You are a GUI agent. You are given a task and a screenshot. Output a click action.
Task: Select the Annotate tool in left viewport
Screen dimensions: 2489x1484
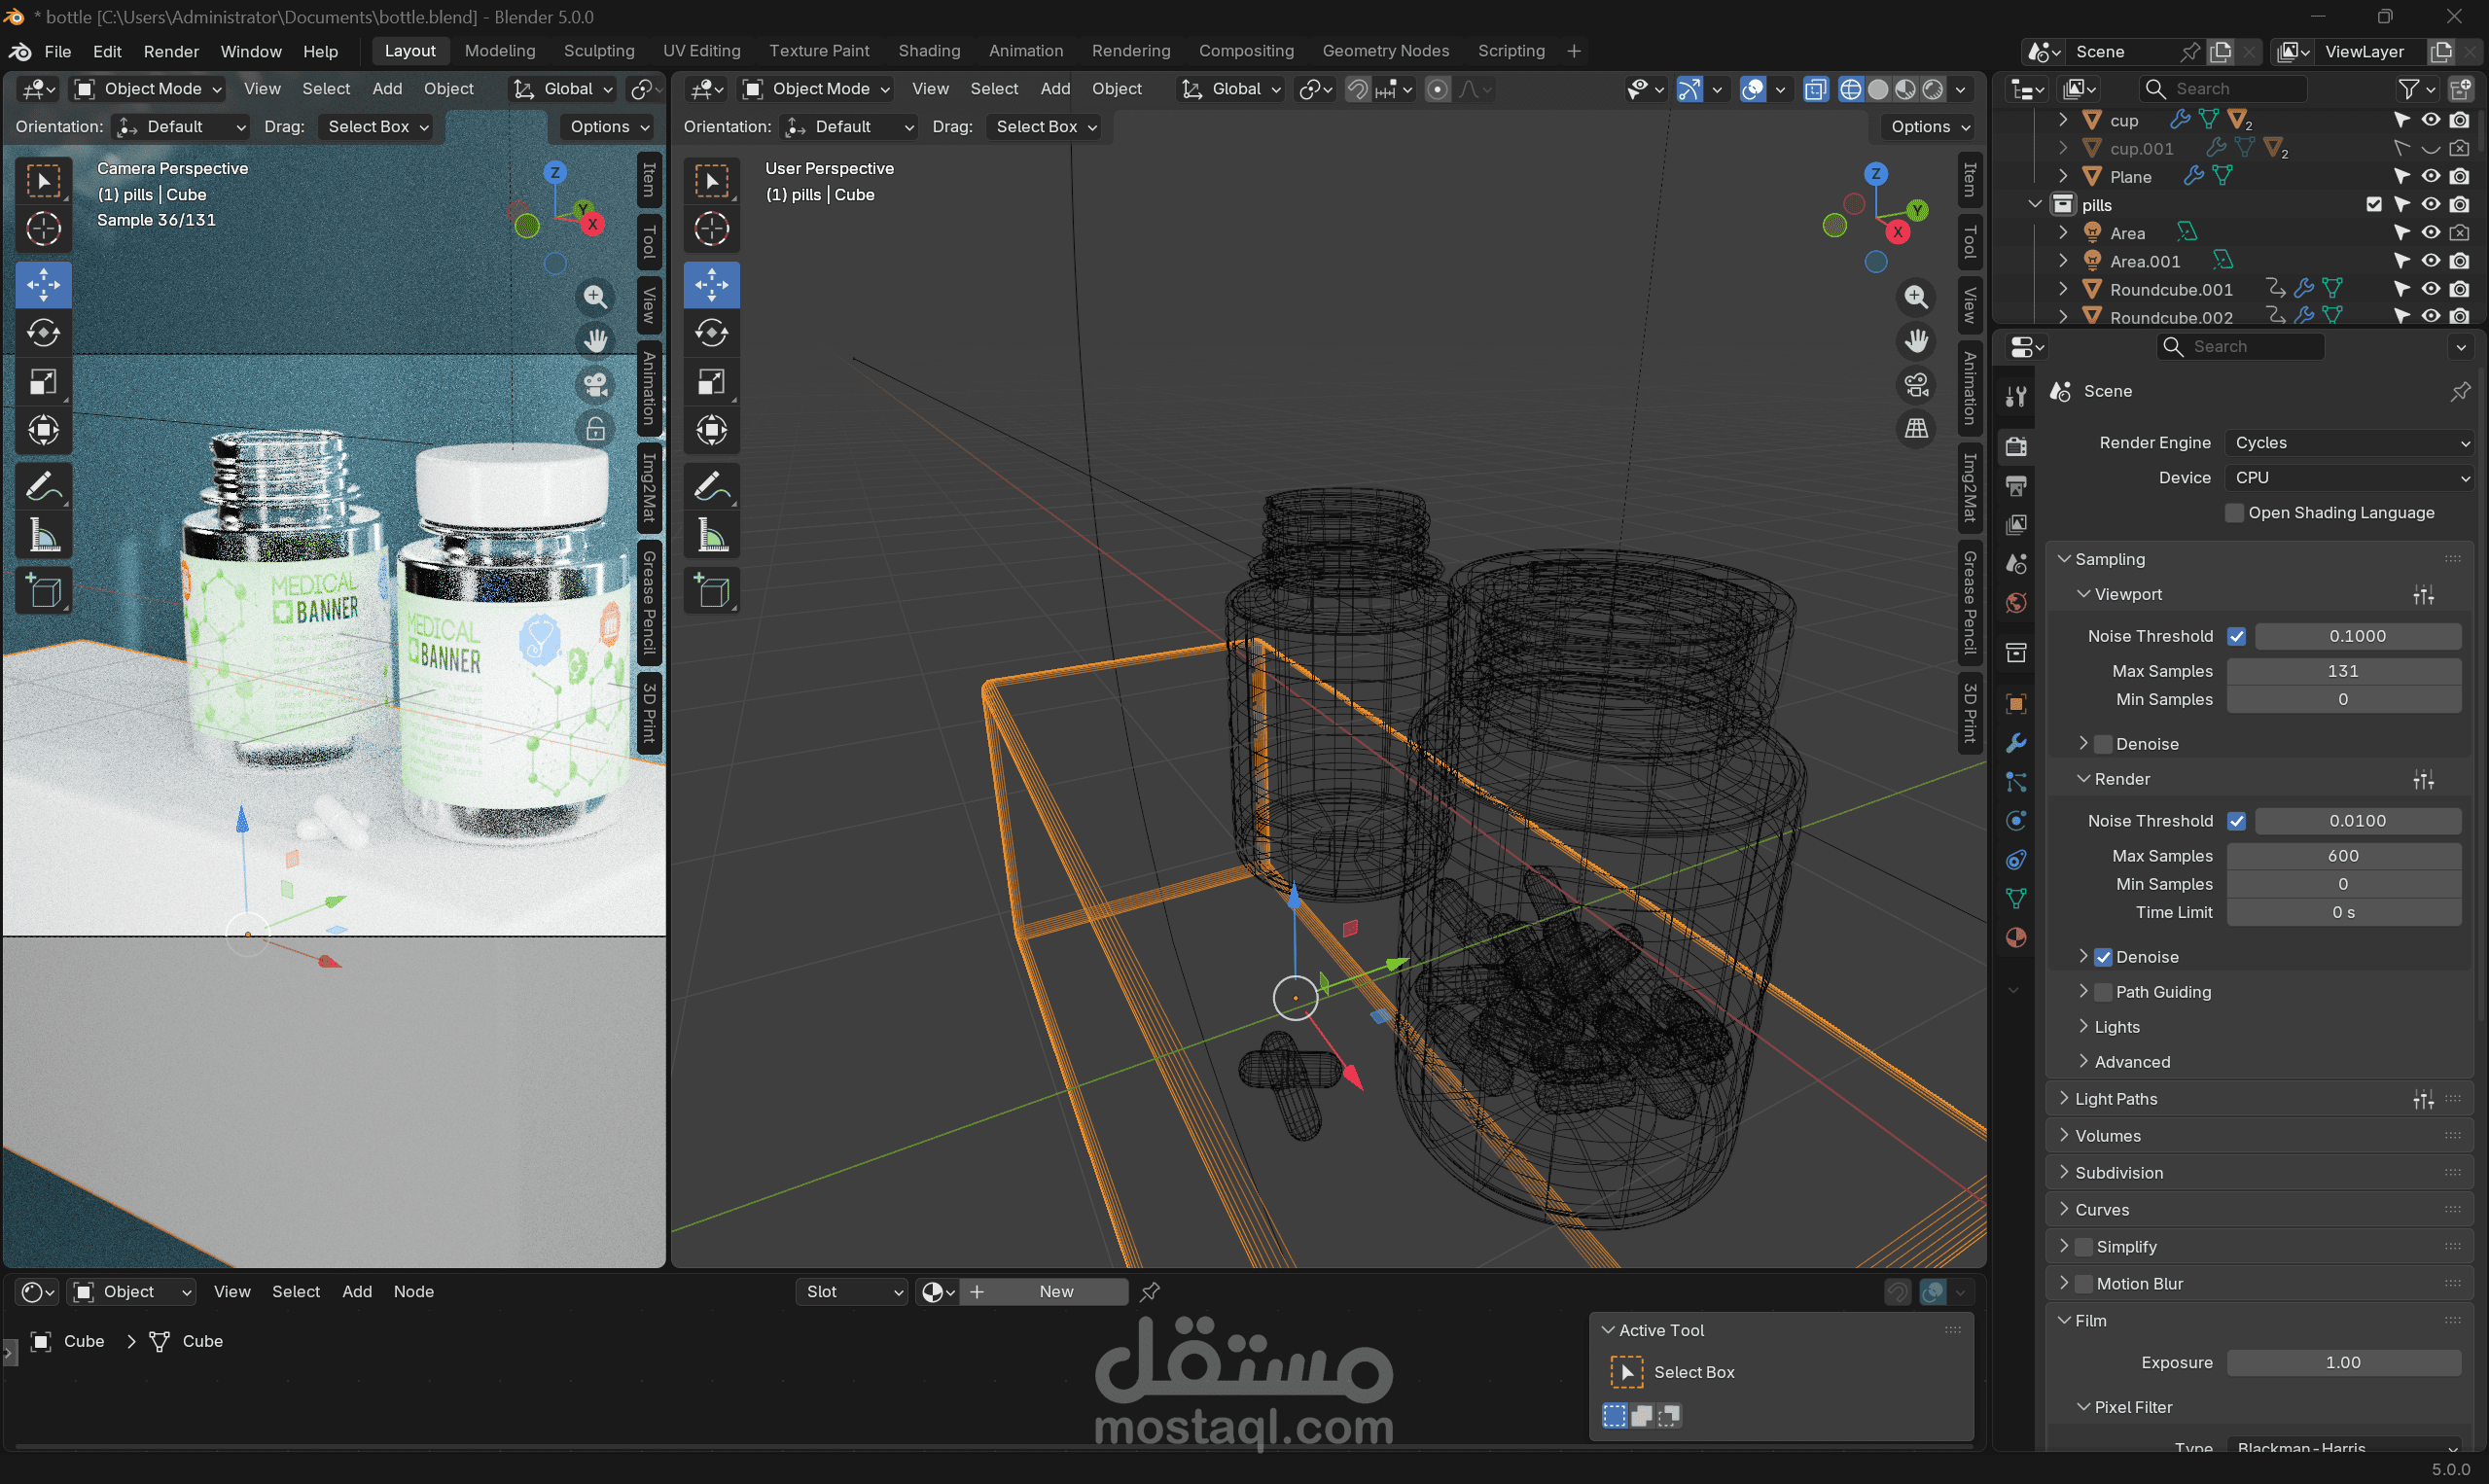click(x=43, y=487)
